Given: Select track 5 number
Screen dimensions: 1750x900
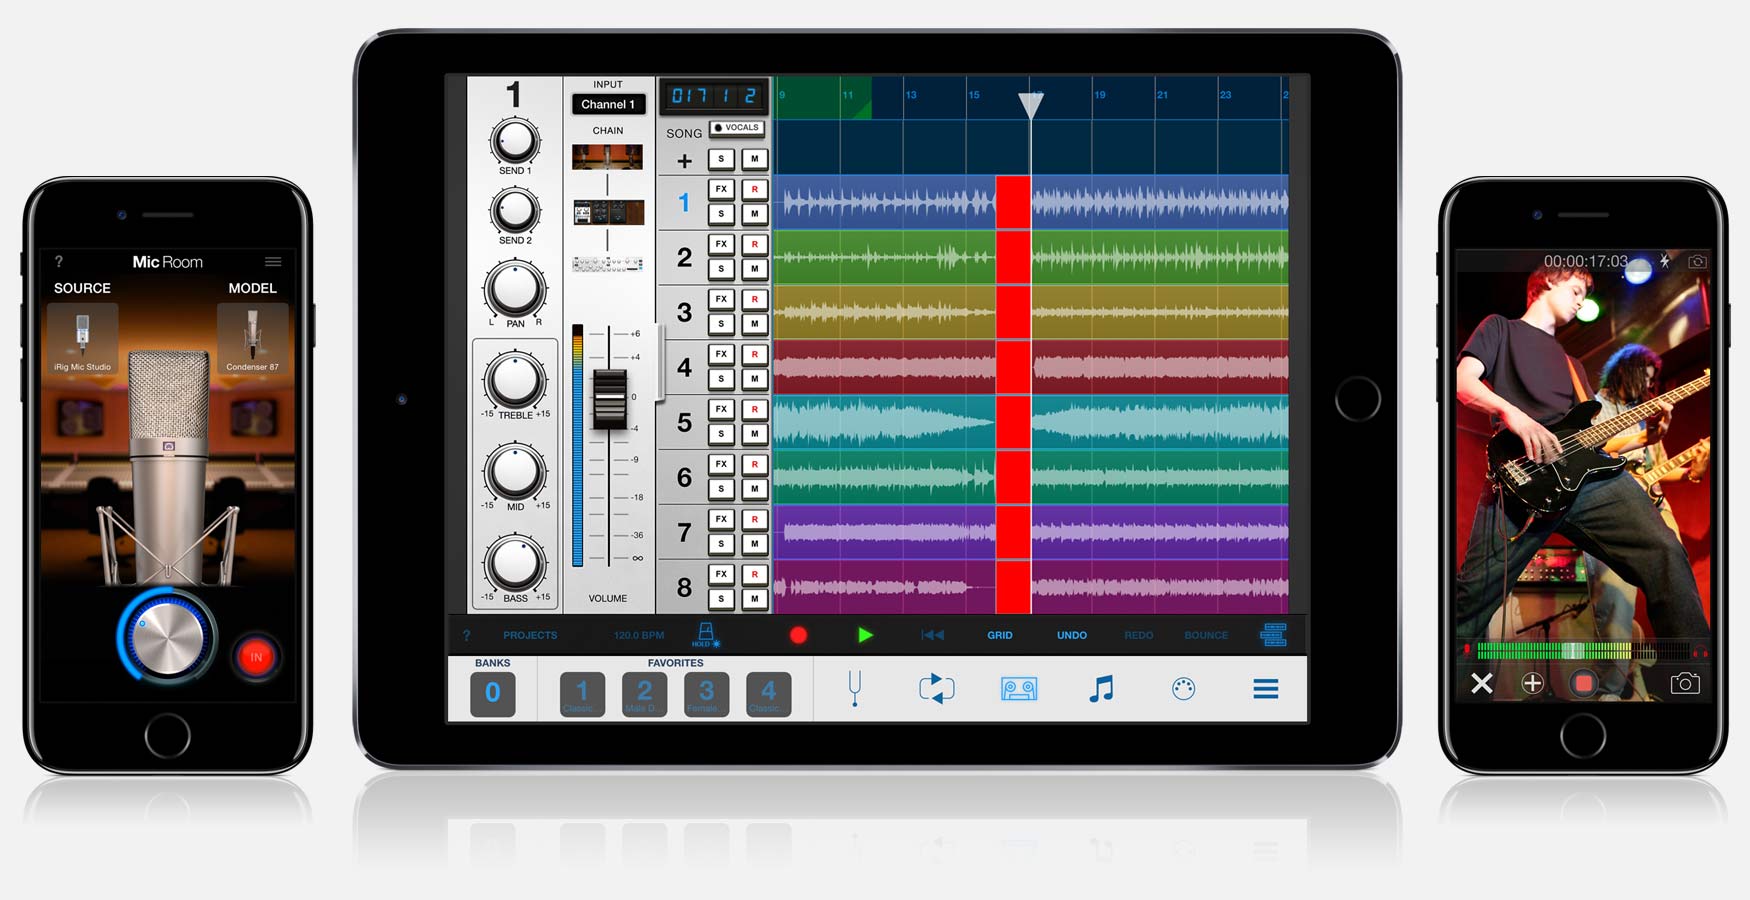Looking at the screenshot, I should [x=684, y=423].
